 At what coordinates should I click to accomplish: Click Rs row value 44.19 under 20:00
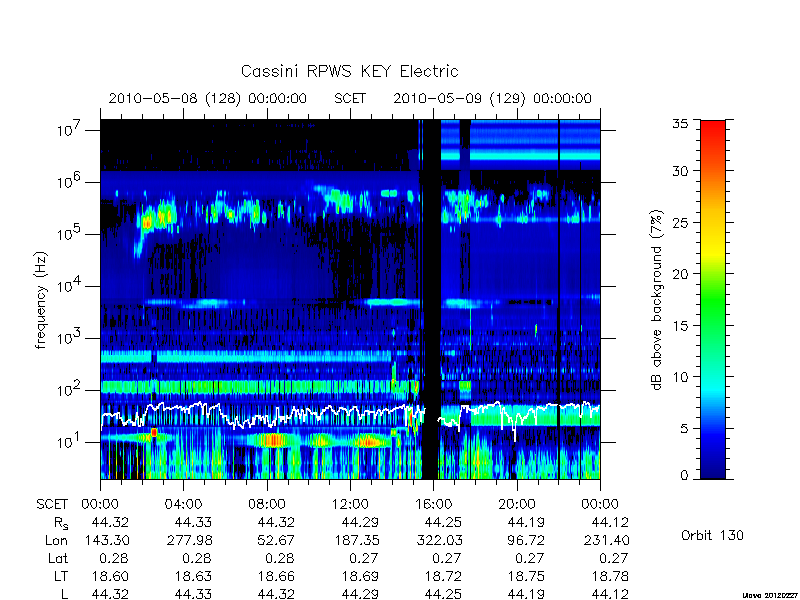526,522
